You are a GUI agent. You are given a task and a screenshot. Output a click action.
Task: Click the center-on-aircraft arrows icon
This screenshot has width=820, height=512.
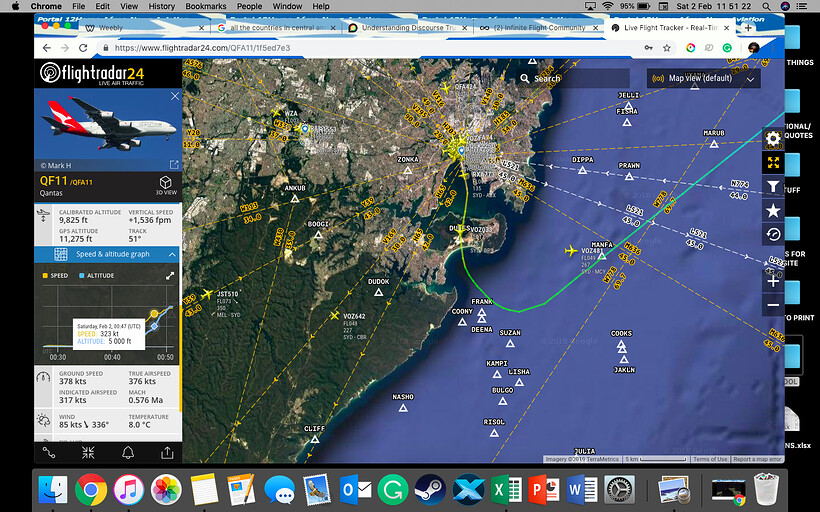coord(88,453)
